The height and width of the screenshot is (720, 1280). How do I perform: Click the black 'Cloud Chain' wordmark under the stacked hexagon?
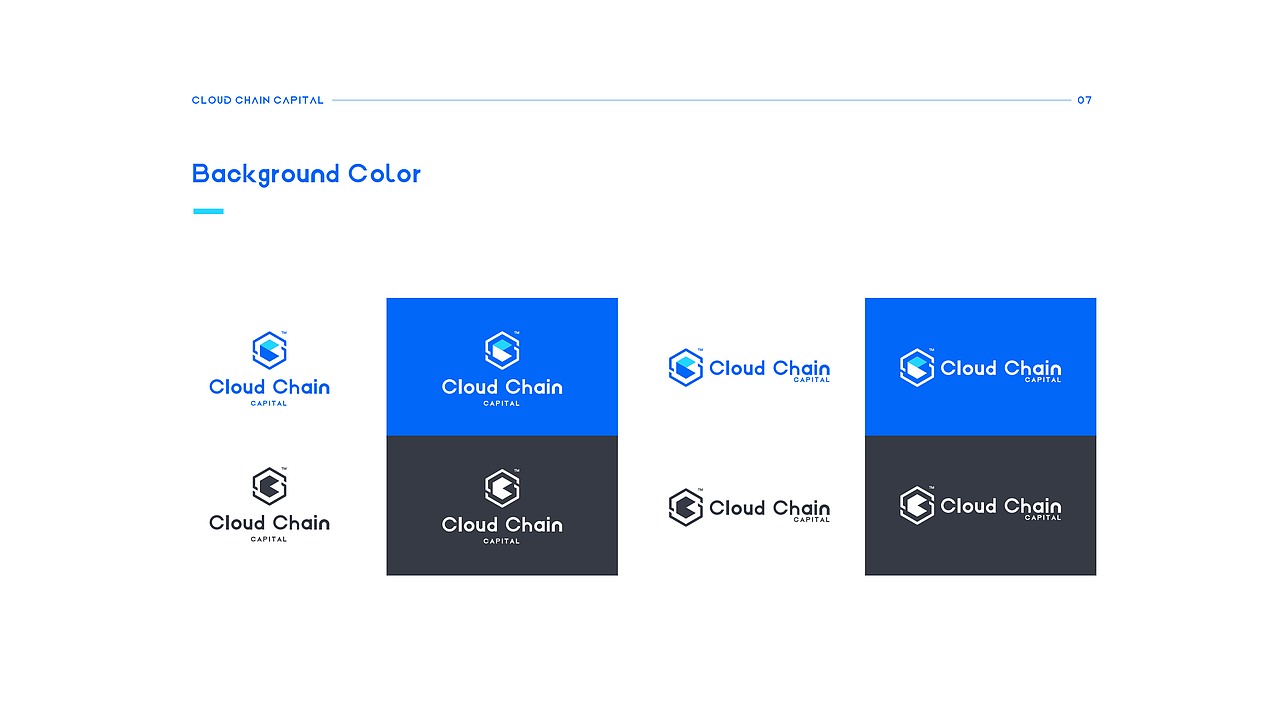click(269, 523)
